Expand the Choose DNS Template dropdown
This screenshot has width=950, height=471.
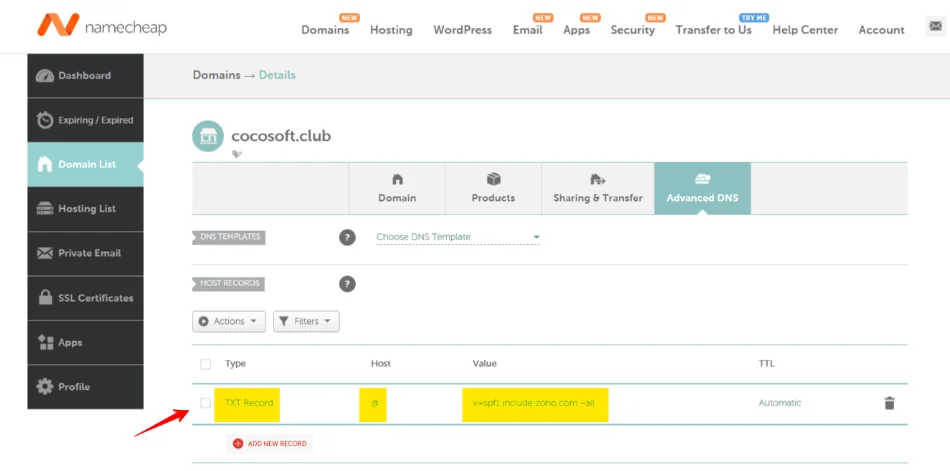[x=457, y=237]
